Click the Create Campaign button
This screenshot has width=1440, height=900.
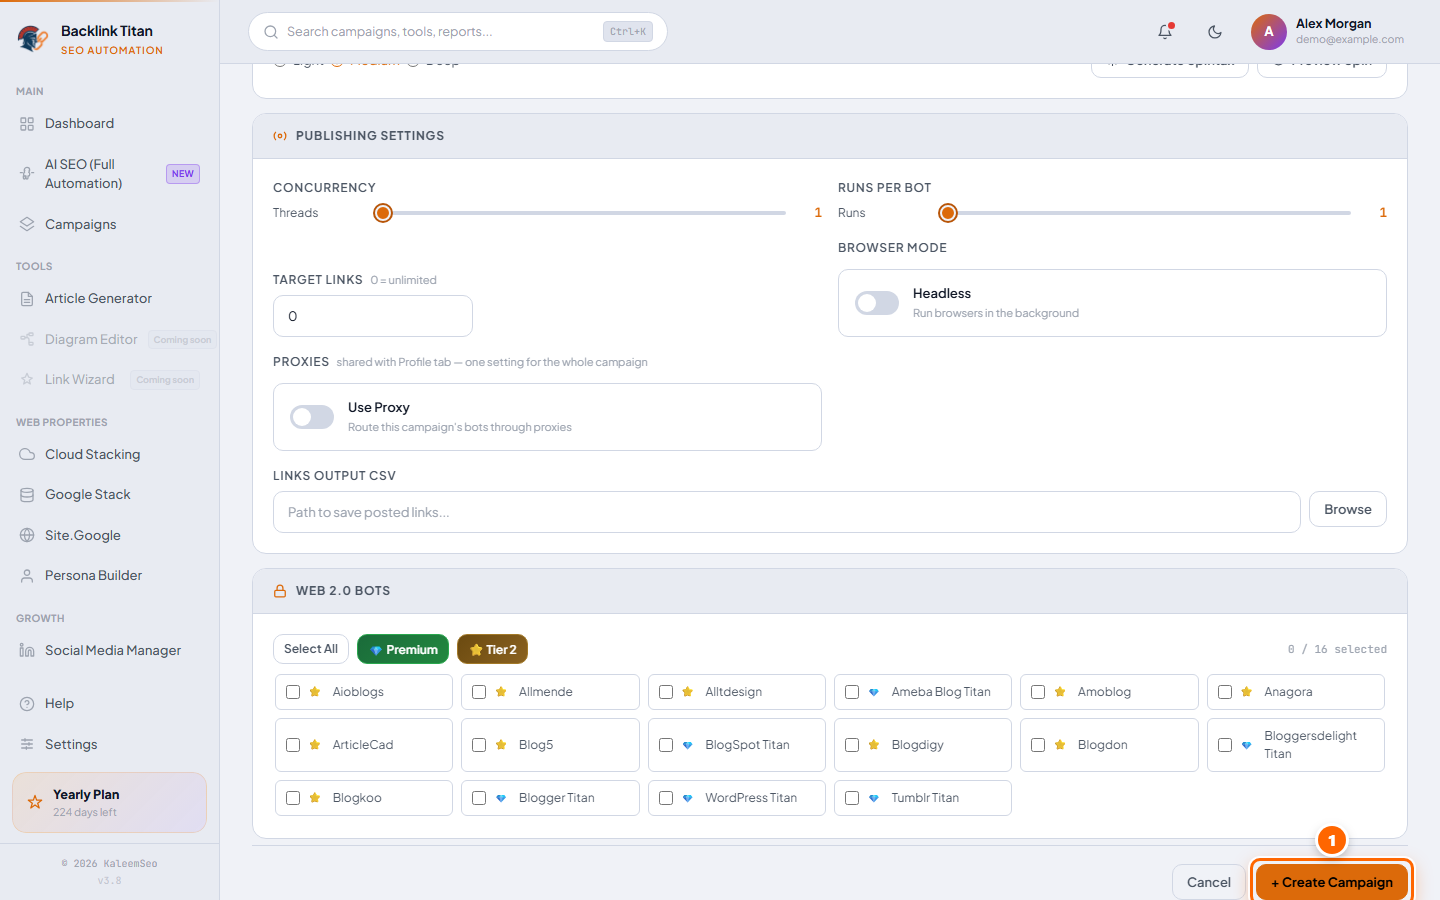pyautogui.click(x=1332, y=882)
